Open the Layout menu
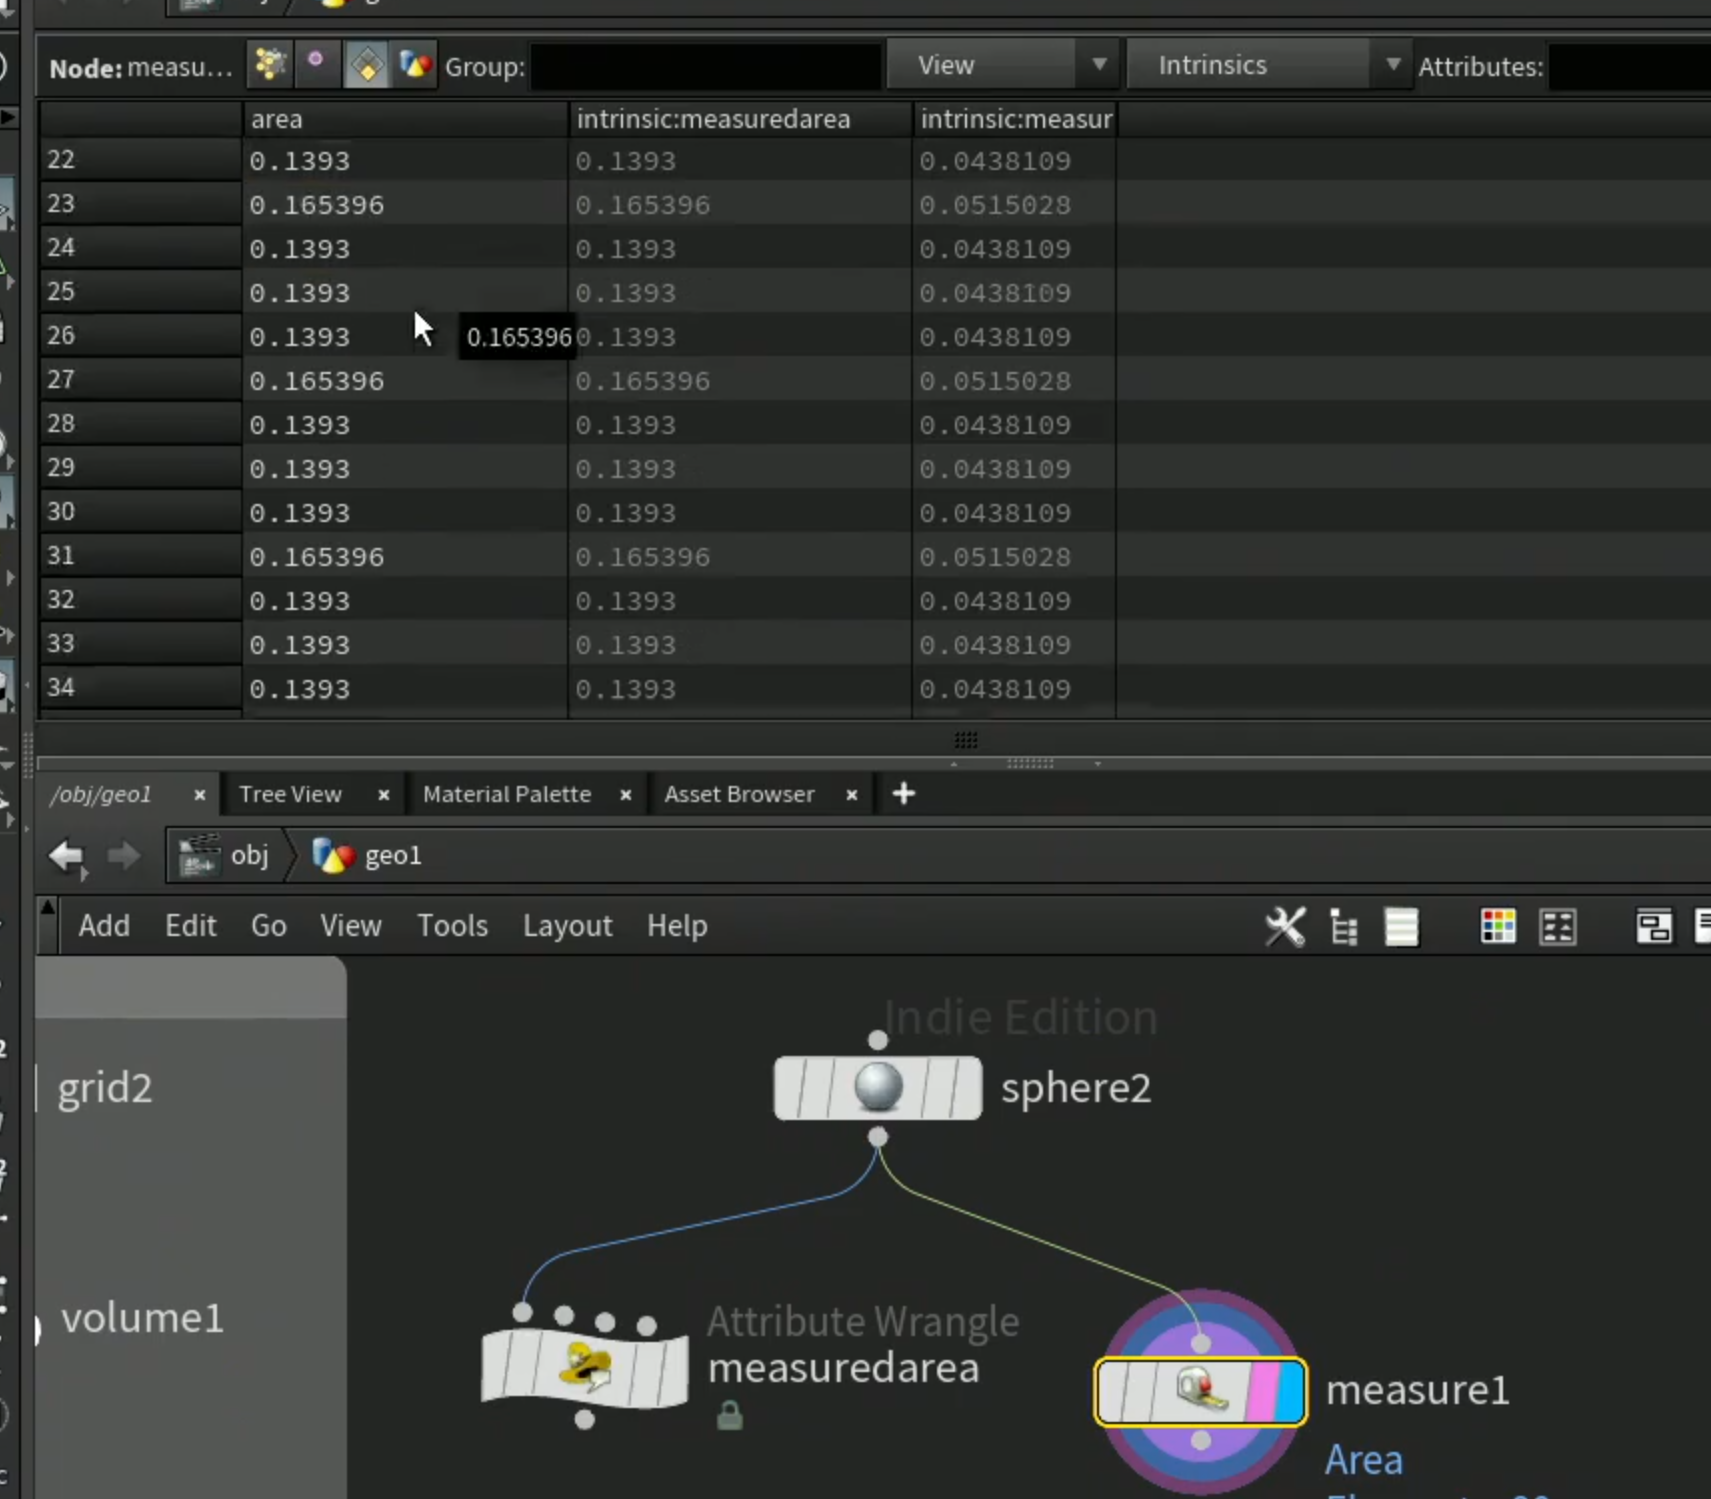 [x=567, y=926]
